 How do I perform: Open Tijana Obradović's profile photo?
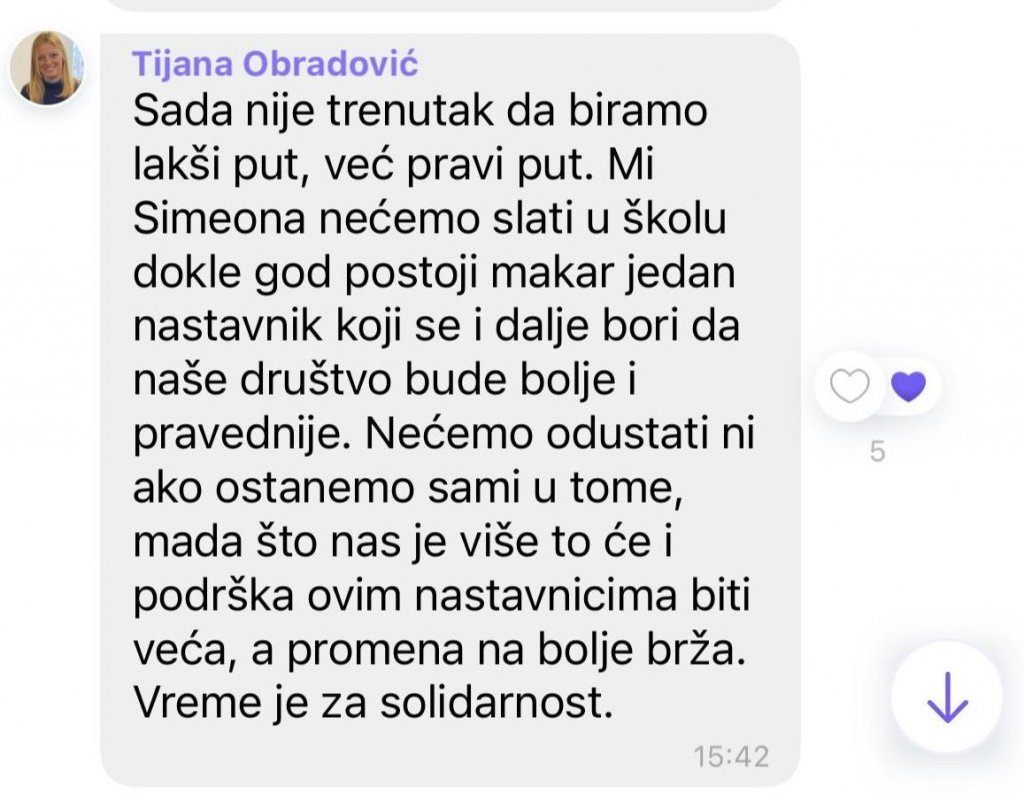46,68
